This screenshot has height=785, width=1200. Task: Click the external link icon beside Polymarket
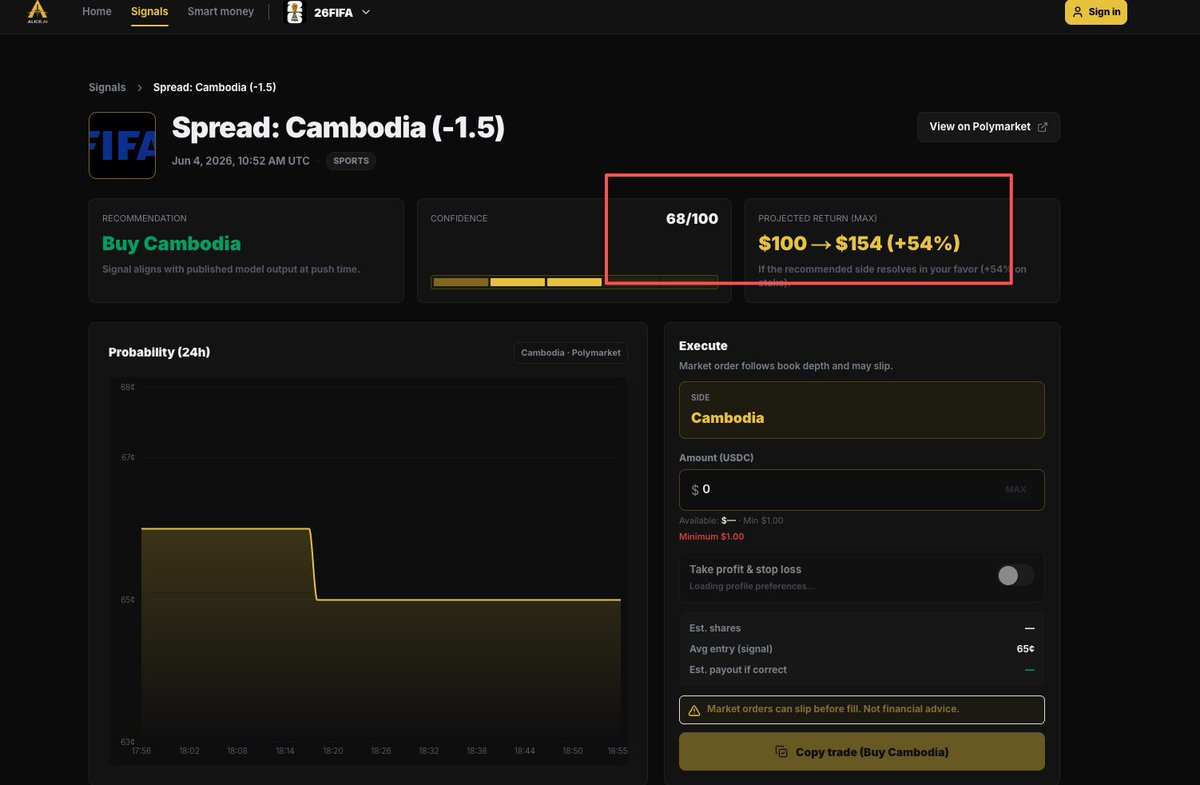1043,127
